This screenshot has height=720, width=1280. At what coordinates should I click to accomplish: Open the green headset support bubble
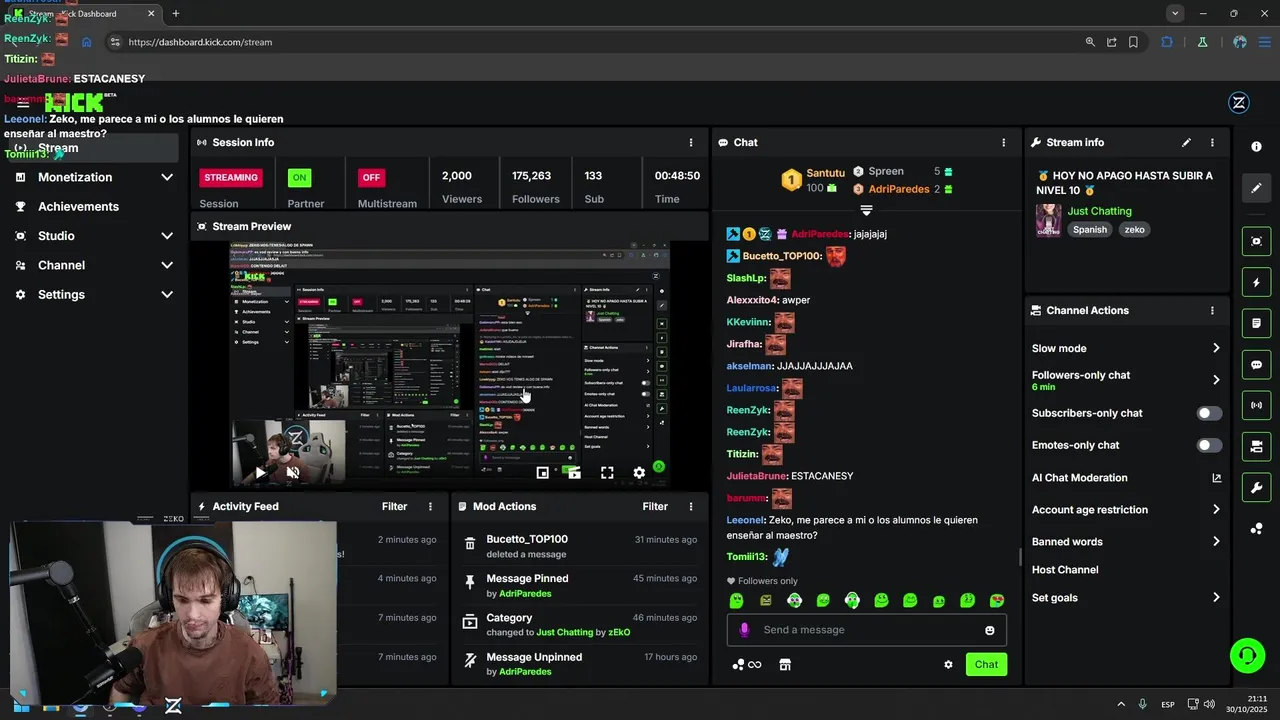[1247, 656]
